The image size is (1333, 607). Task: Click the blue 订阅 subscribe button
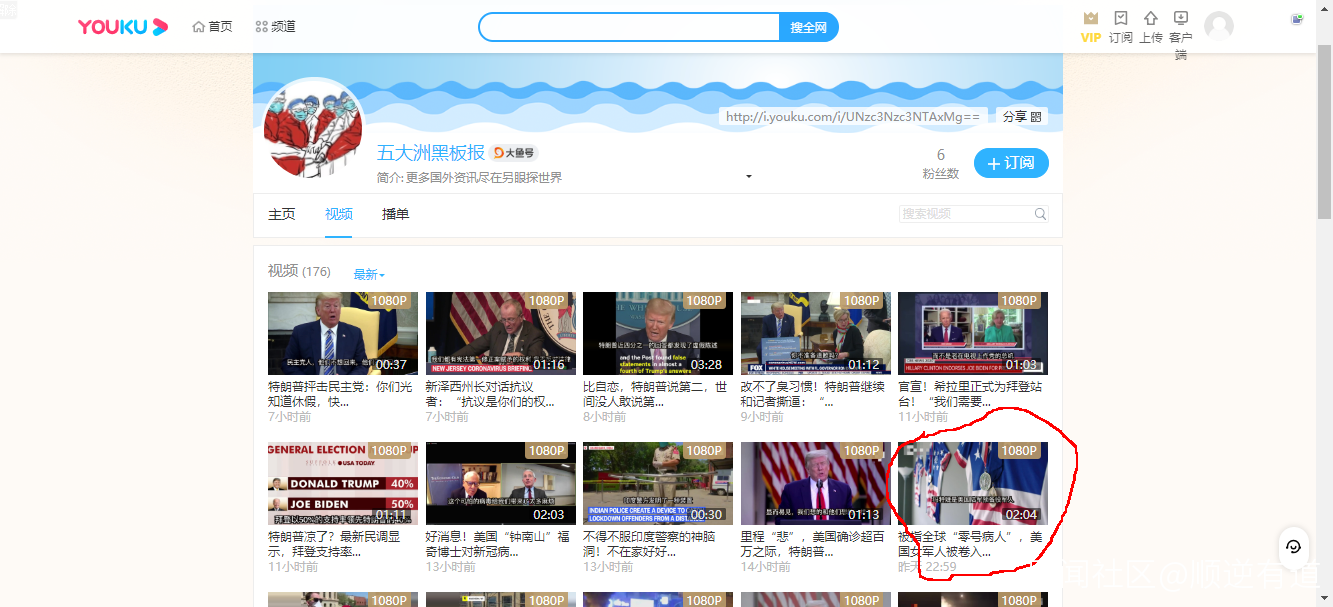coord(1011,163)
